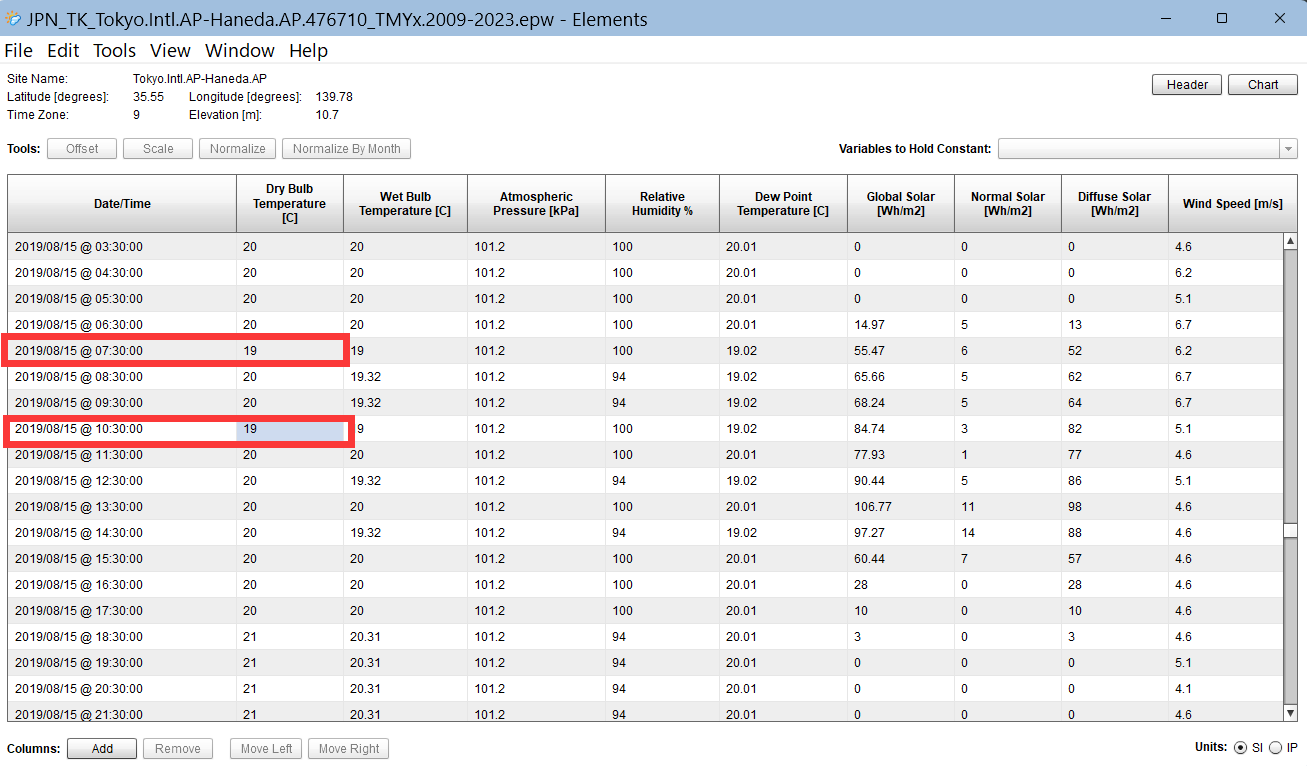Click global solar value 60.44
Image resolution: width=1307 pixels, height=766 pixels.
click(x=901, y=559)
